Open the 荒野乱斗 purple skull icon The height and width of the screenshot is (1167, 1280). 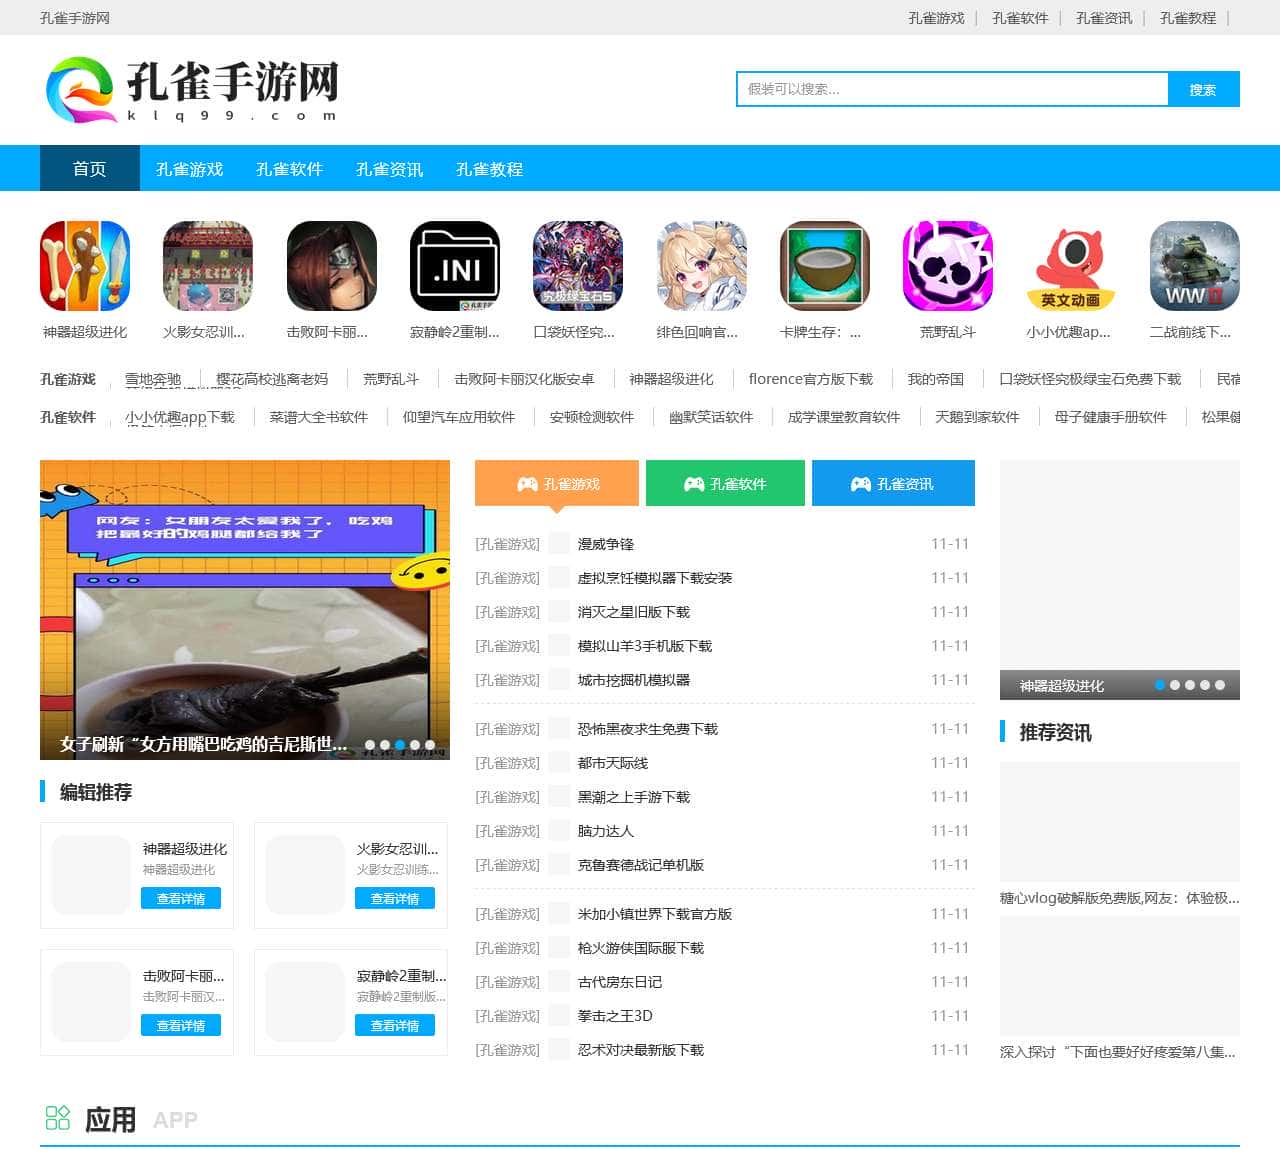tap(948, 266)
